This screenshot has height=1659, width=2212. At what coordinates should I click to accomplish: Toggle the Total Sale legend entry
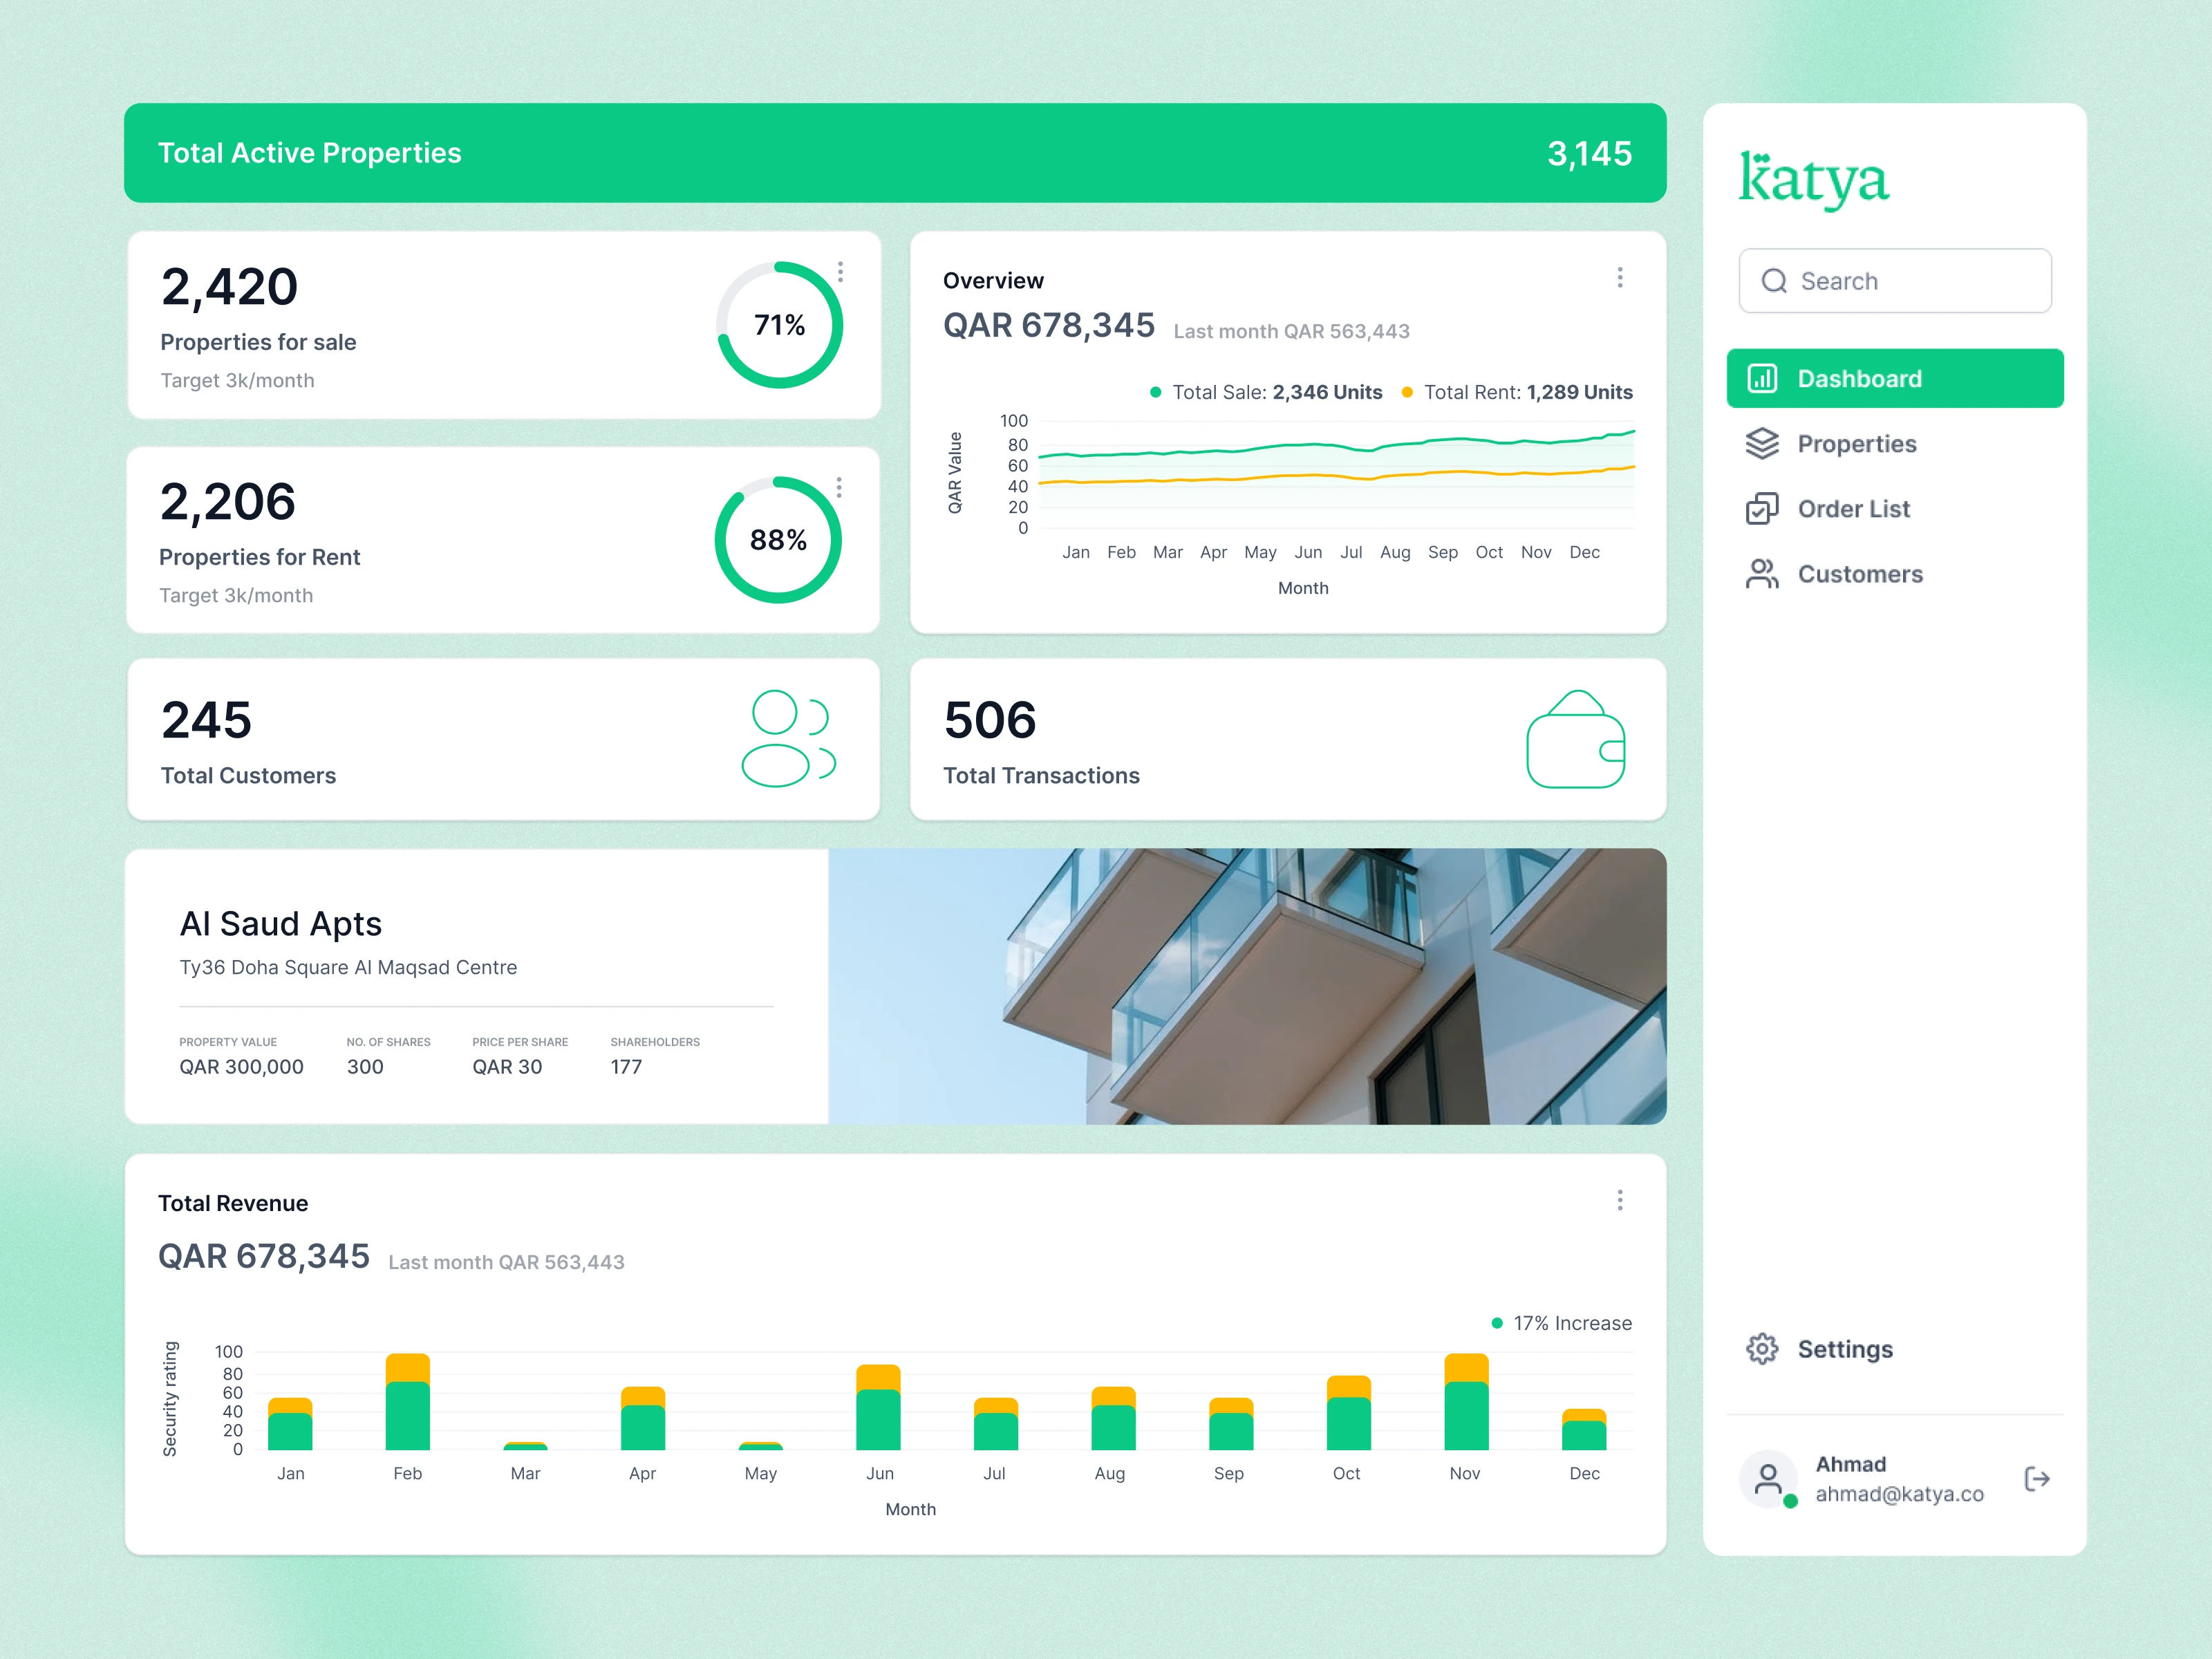coord(1265,392)
